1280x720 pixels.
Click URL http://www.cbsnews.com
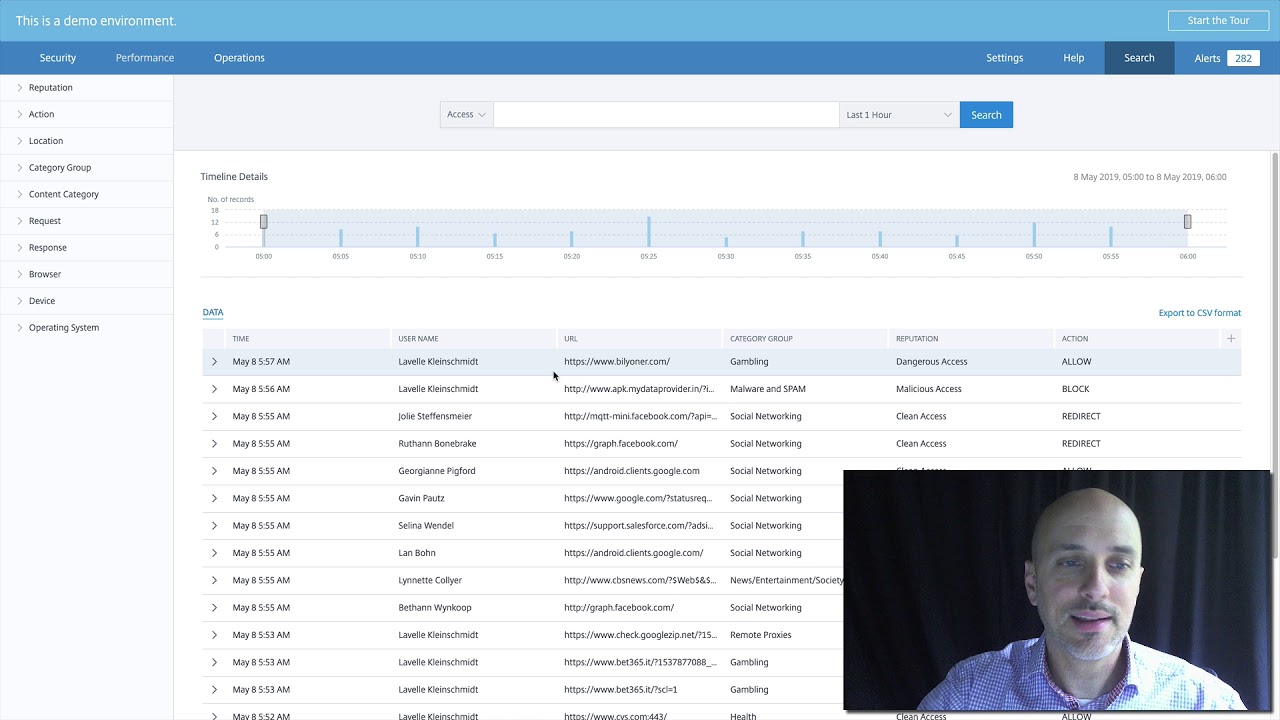[x=640, y=580]
